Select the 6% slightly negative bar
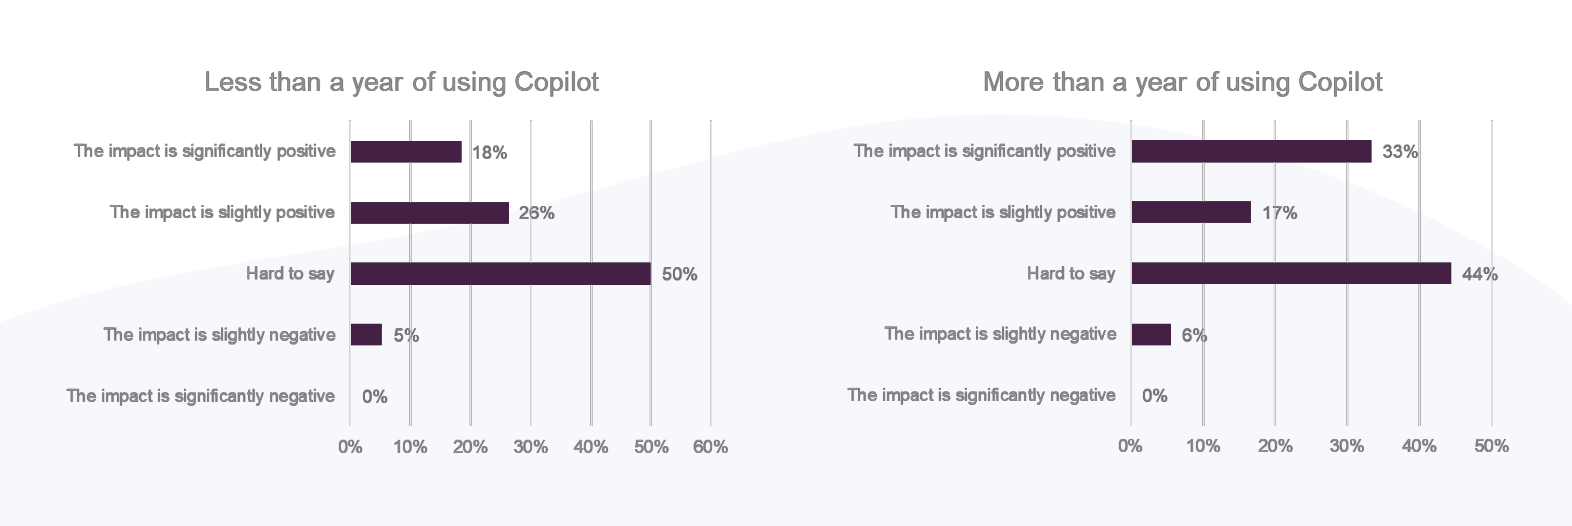The width and height of the screenshot is (1572, 526). tap(1151, 334)
